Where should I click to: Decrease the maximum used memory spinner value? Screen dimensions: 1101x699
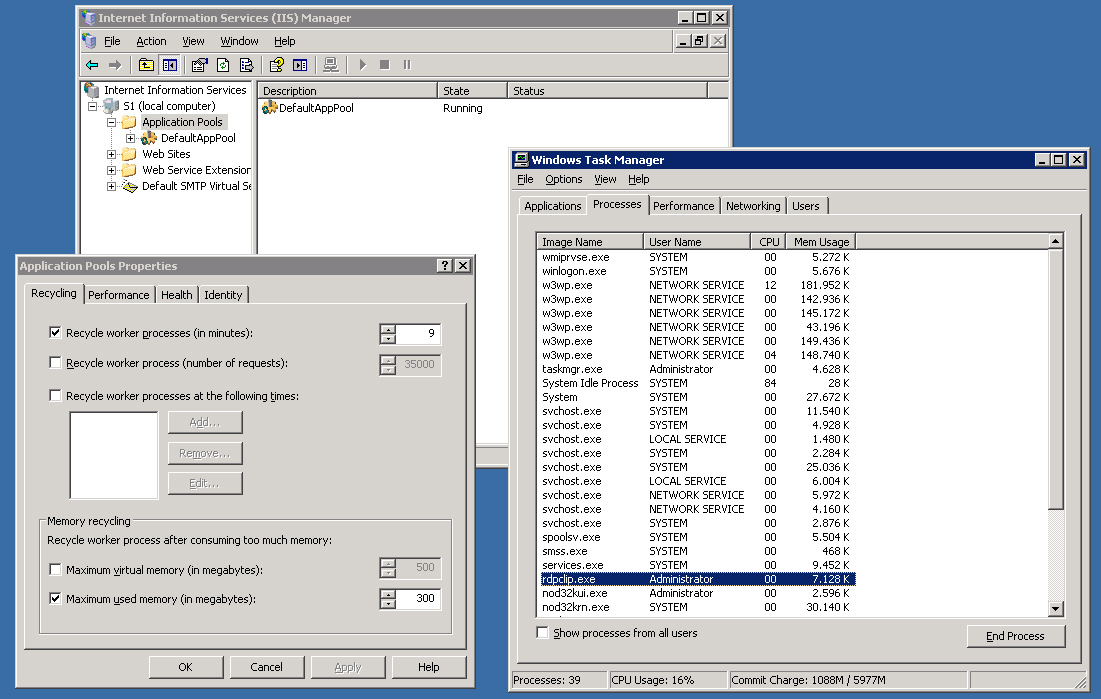point(388,603)
